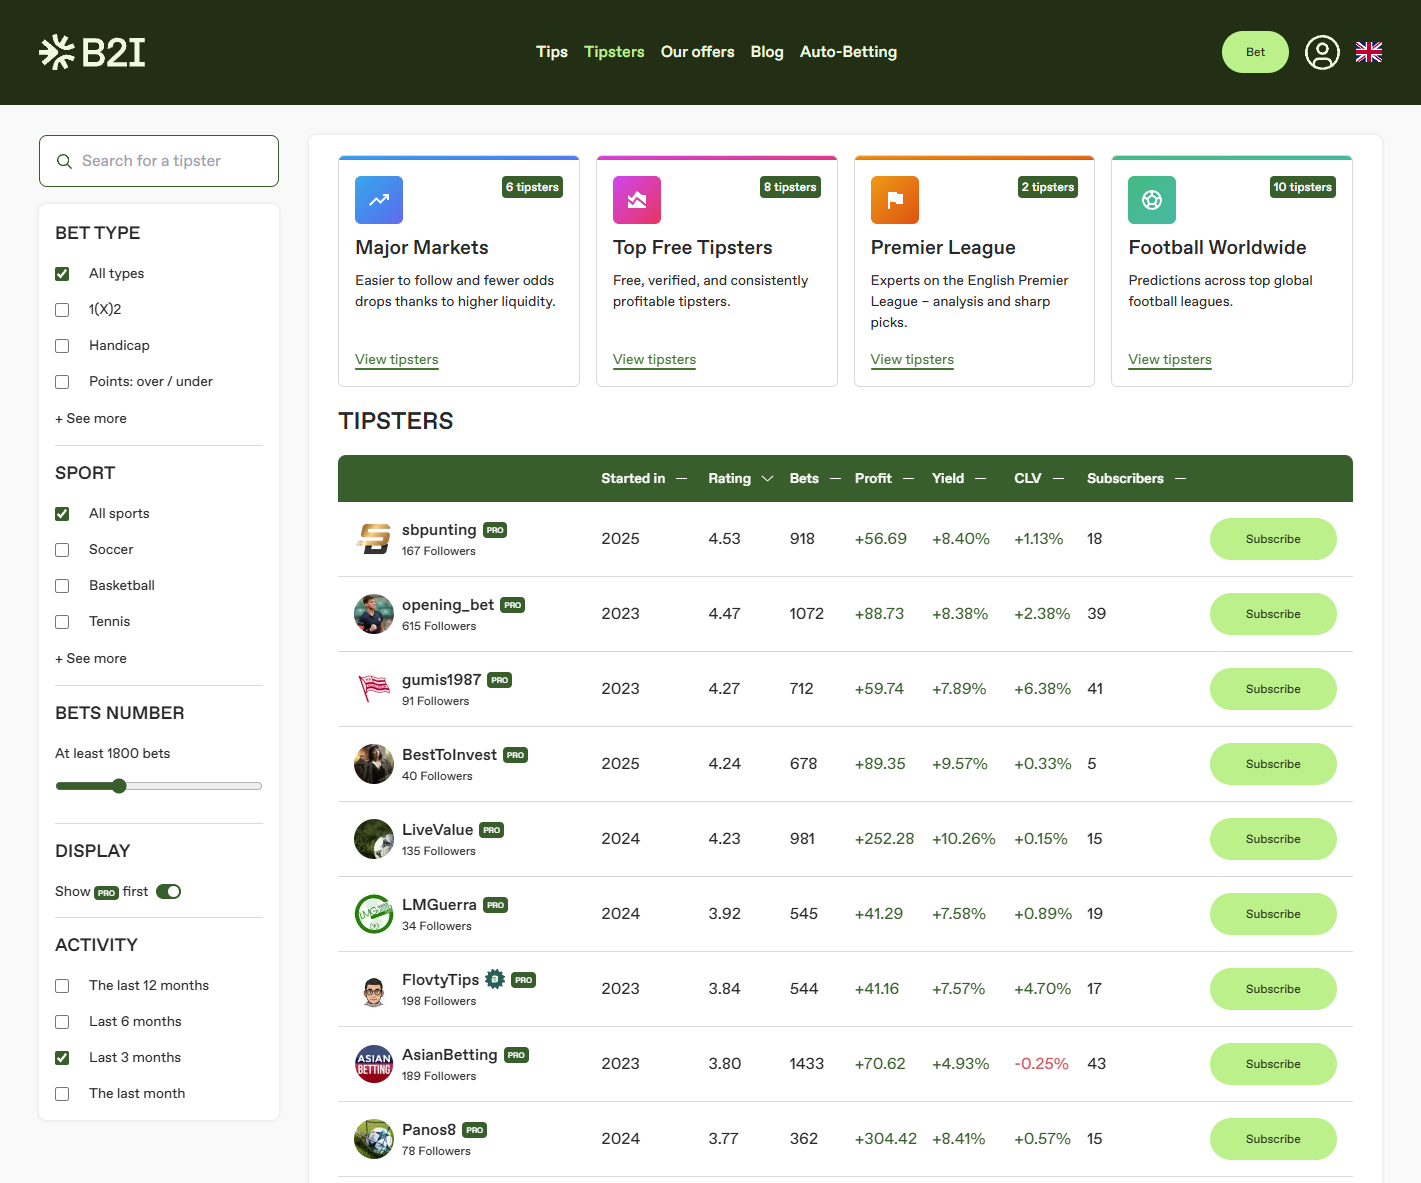This screenshot has width=1421, height=1183.
Task: Turn off Show PRO first toggle
Action: pos(168,892)
